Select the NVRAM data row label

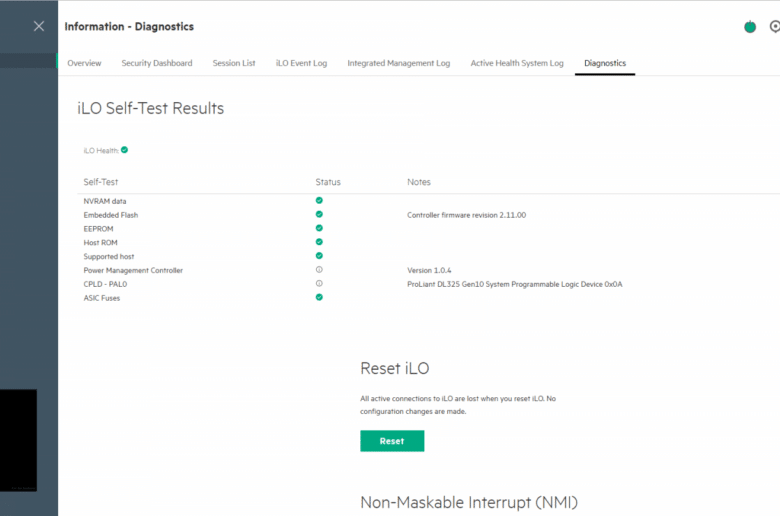105,201
